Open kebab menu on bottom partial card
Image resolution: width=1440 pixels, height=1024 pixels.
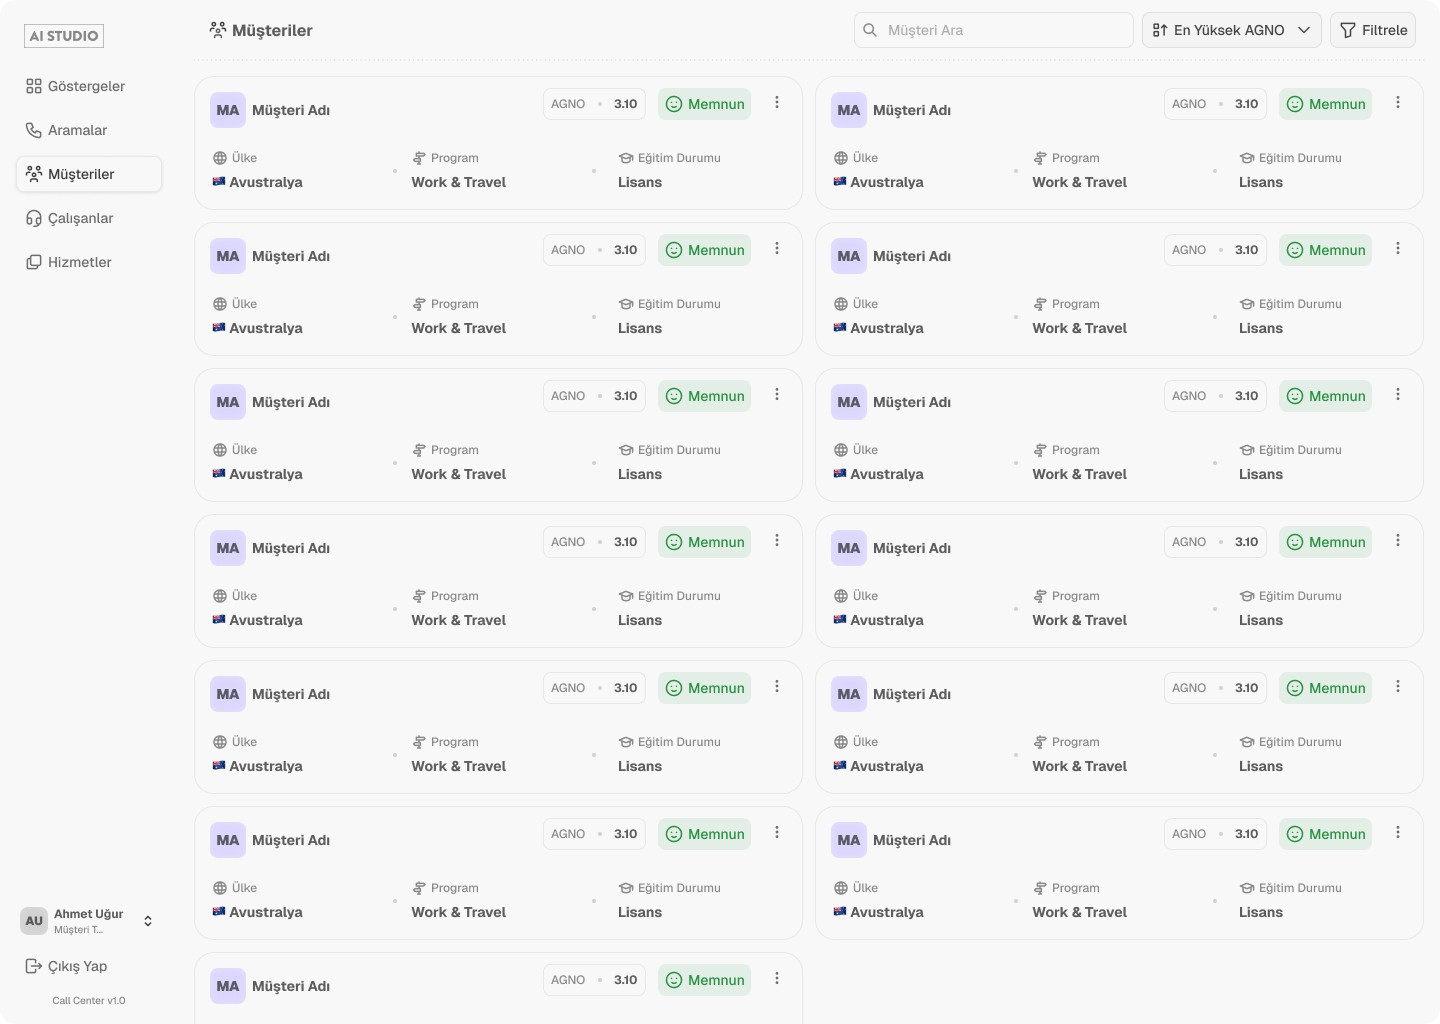[x=777, y=979]
